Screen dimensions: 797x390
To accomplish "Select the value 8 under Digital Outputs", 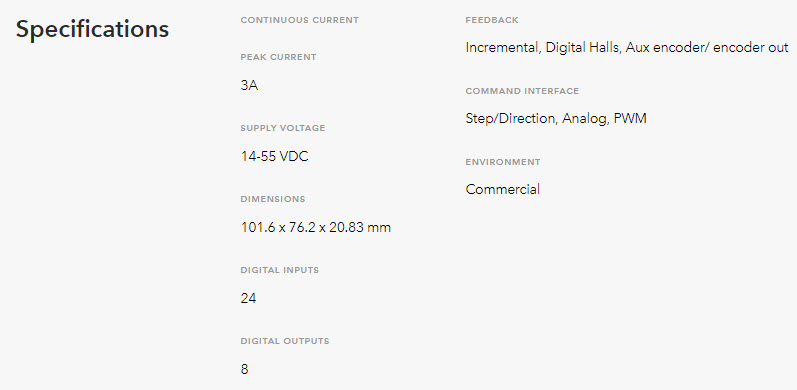I will coord(244,369).
